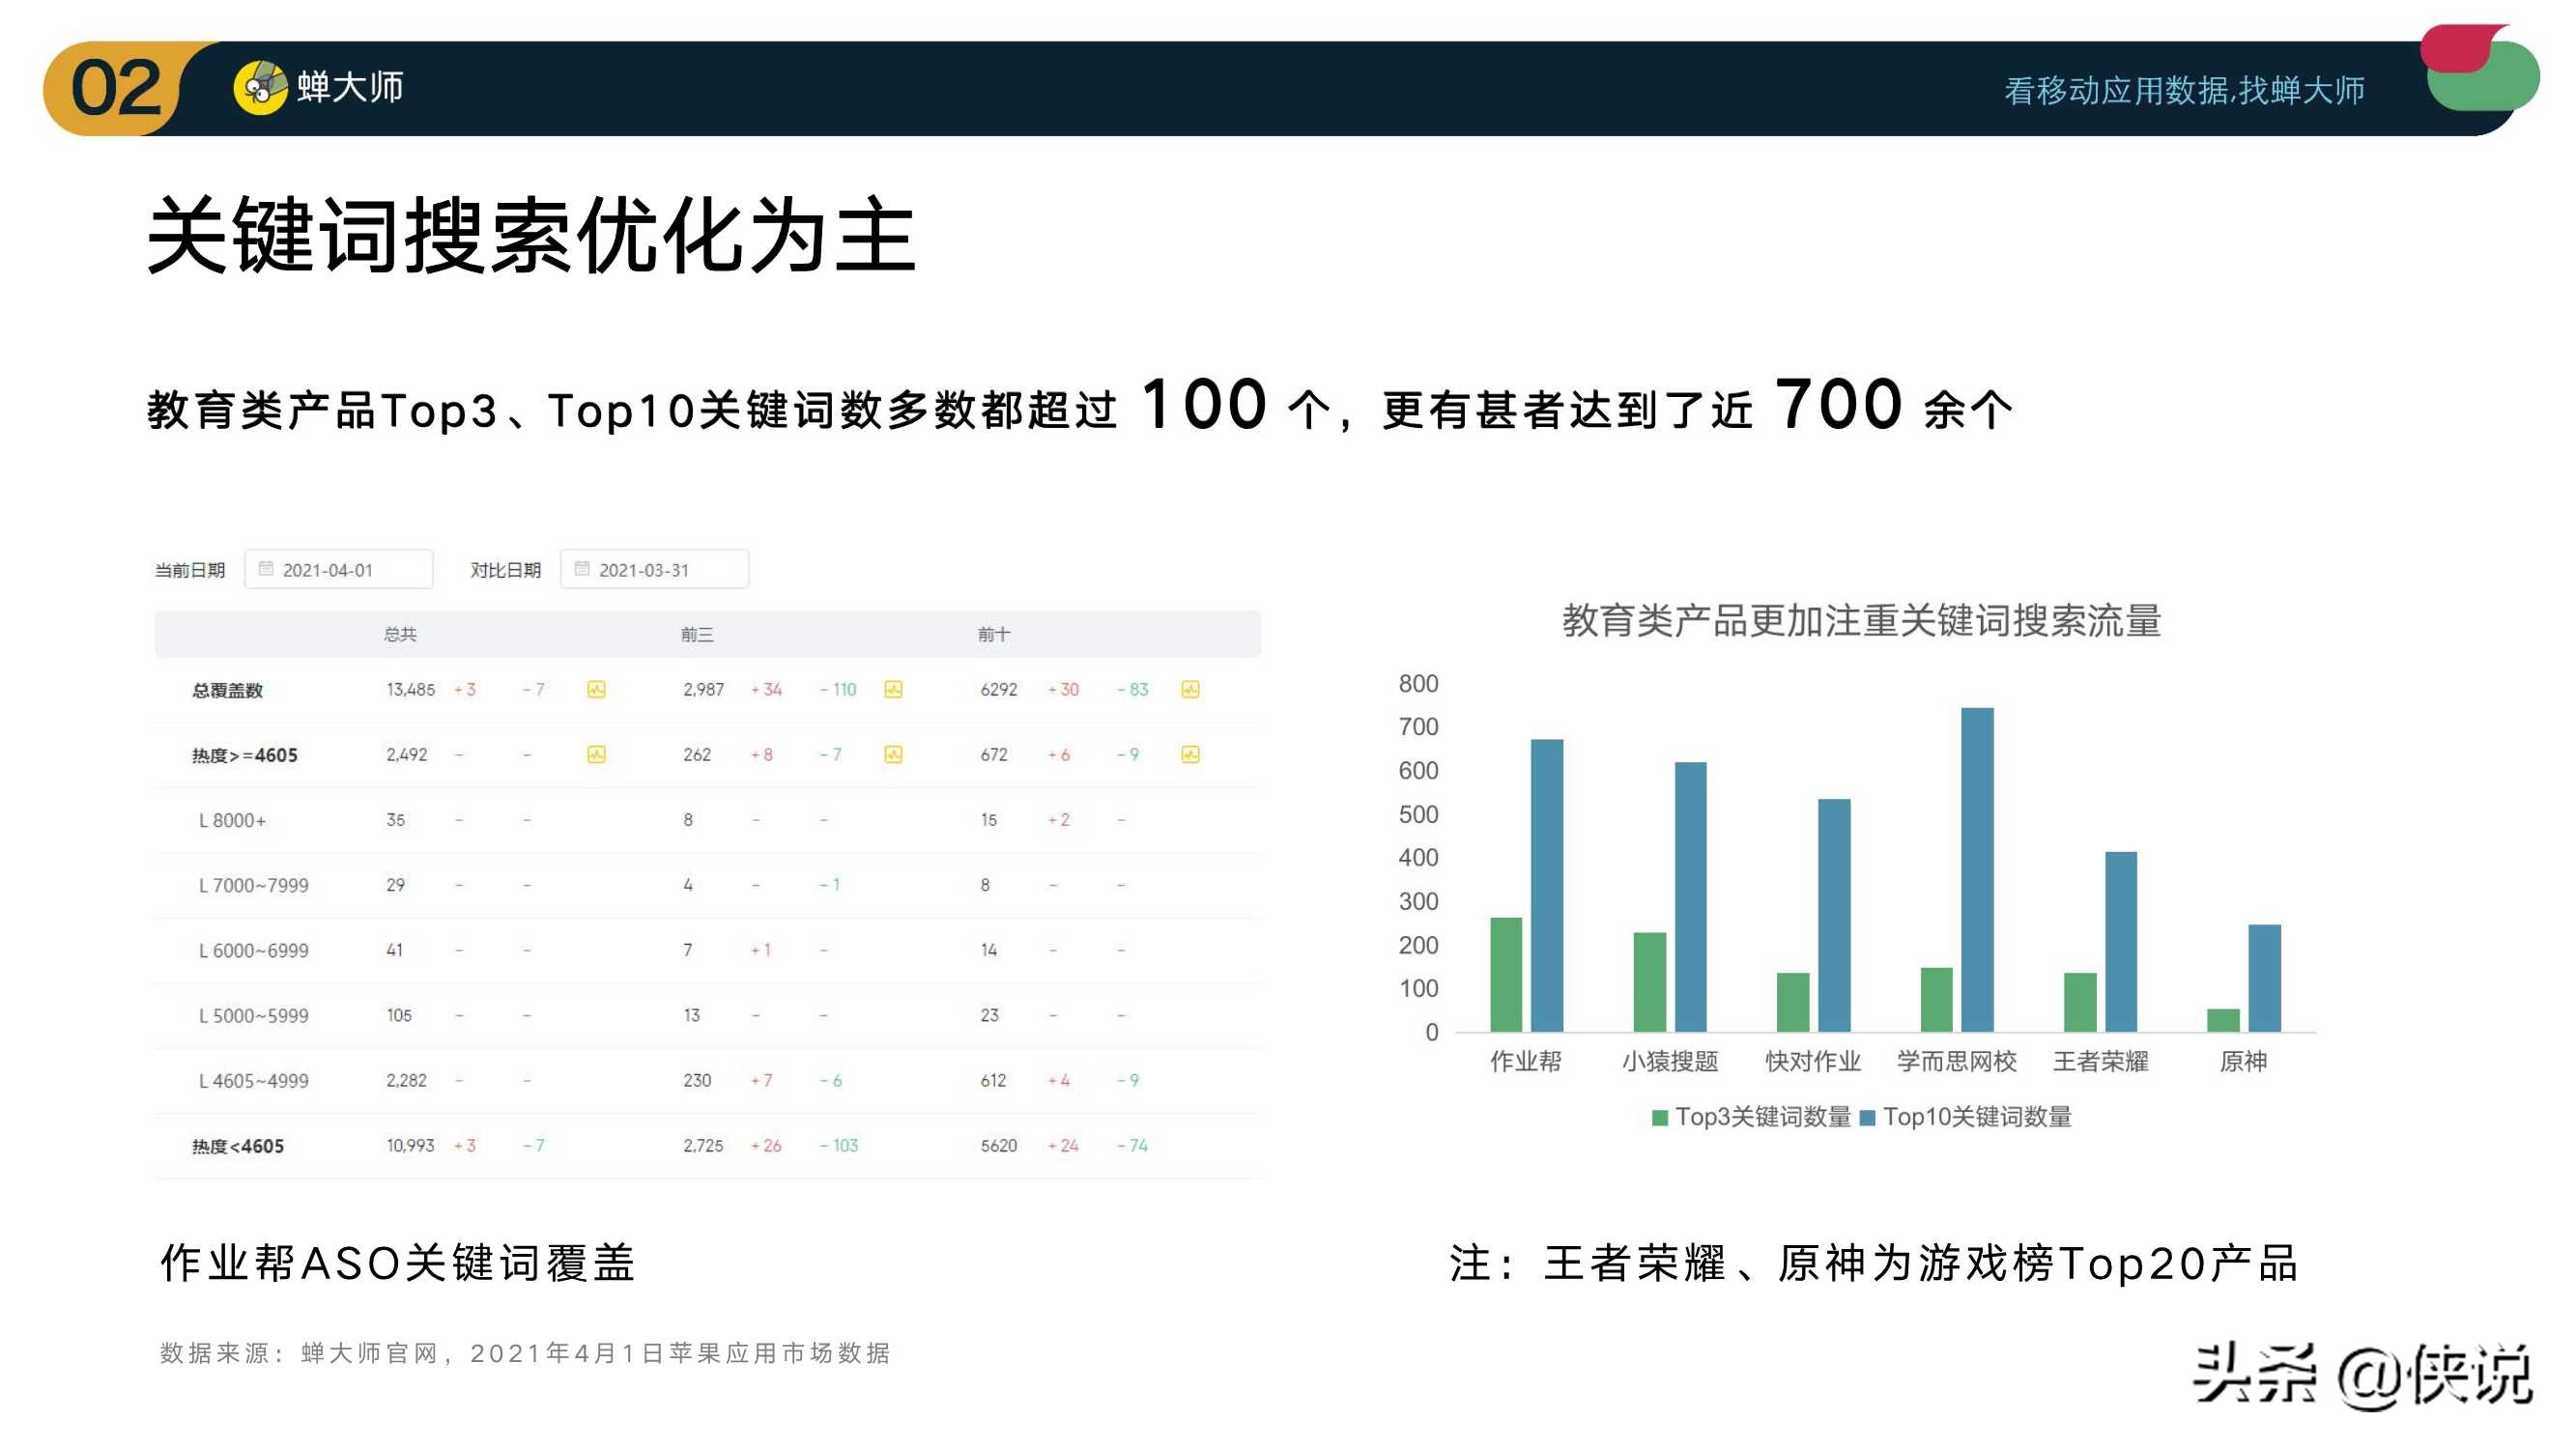The height and width of the screenshot is (1449, 2576).
Task: Click the Top10关键词数量 blue legend swatch
Action: click(x=1867, y=1118)
